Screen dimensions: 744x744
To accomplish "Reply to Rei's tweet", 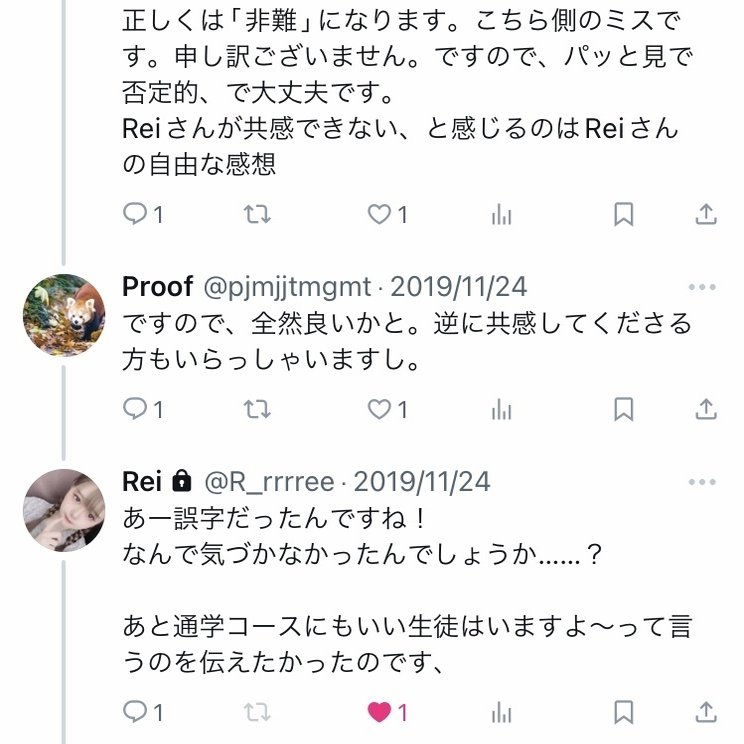I will pyautogui.click(x=135, y=712).
